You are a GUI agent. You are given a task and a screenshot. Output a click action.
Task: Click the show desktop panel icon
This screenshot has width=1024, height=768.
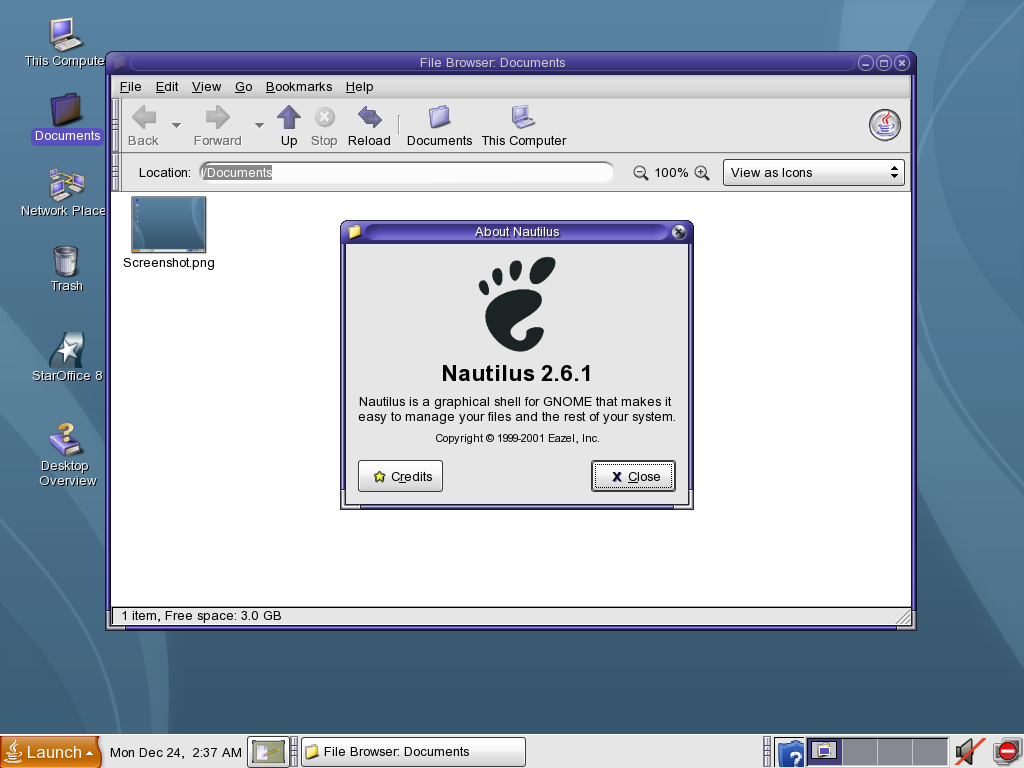[268, 752]
